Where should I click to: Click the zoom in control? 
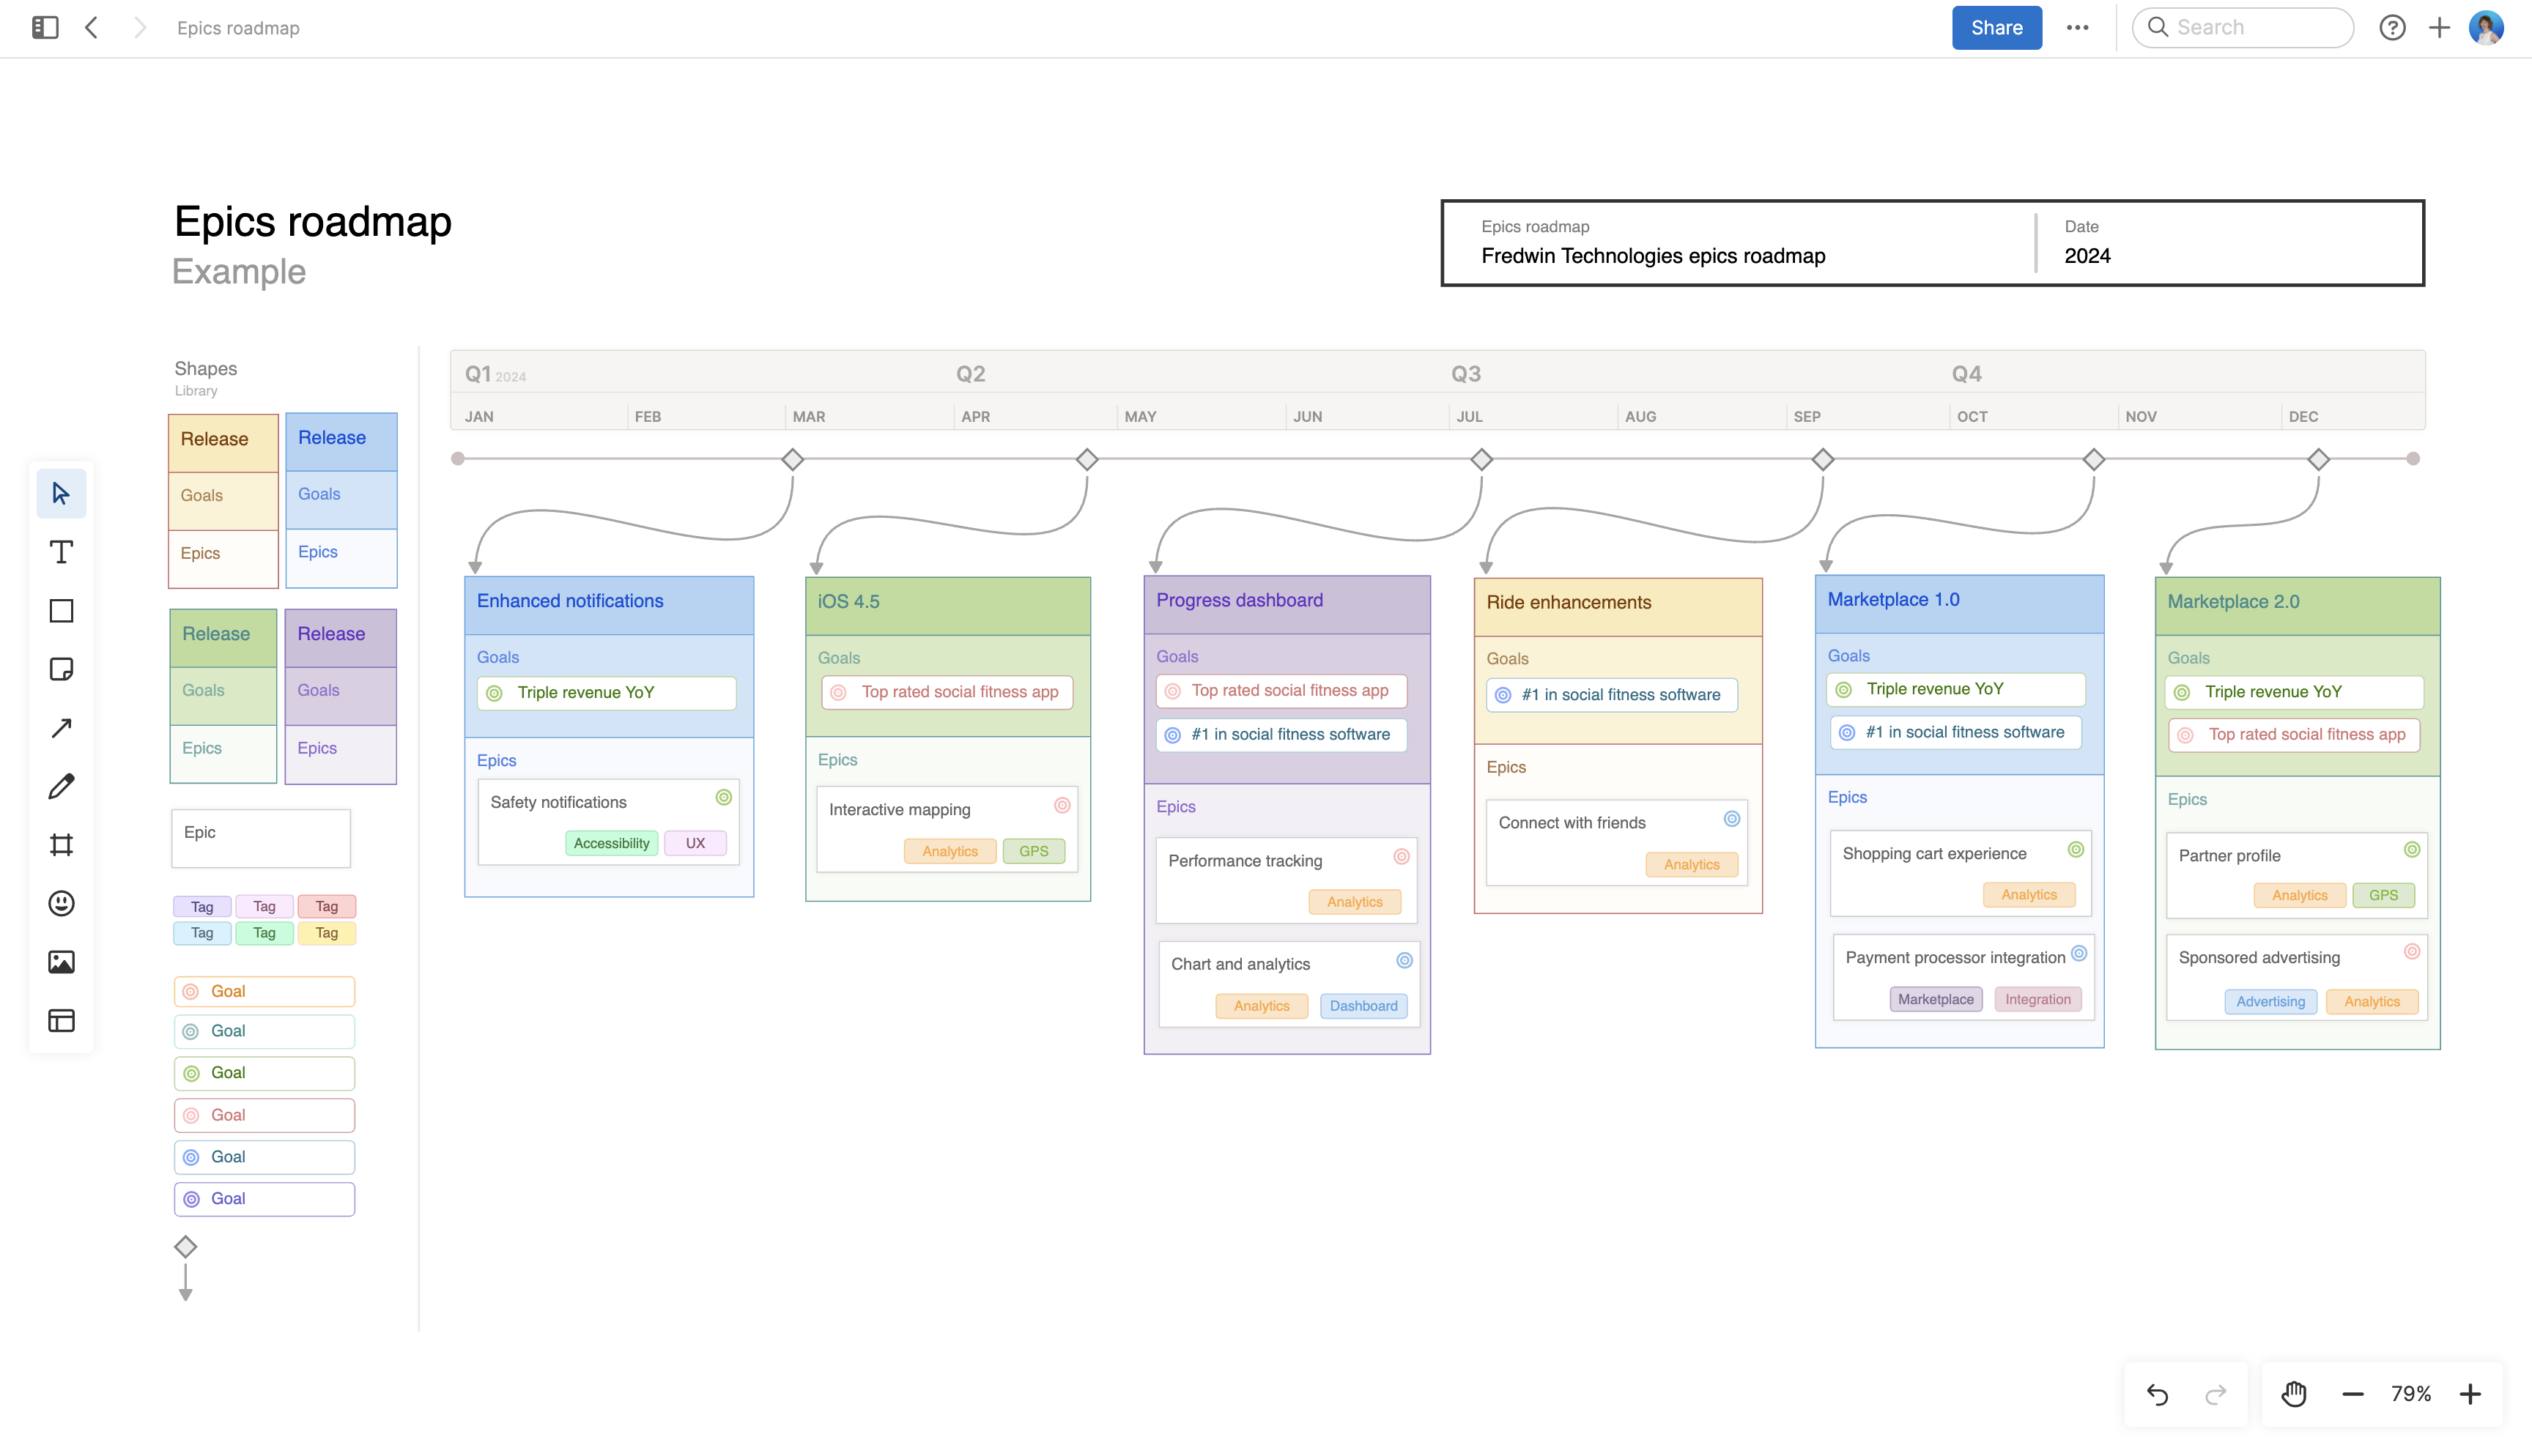tap(2471, 1393)
